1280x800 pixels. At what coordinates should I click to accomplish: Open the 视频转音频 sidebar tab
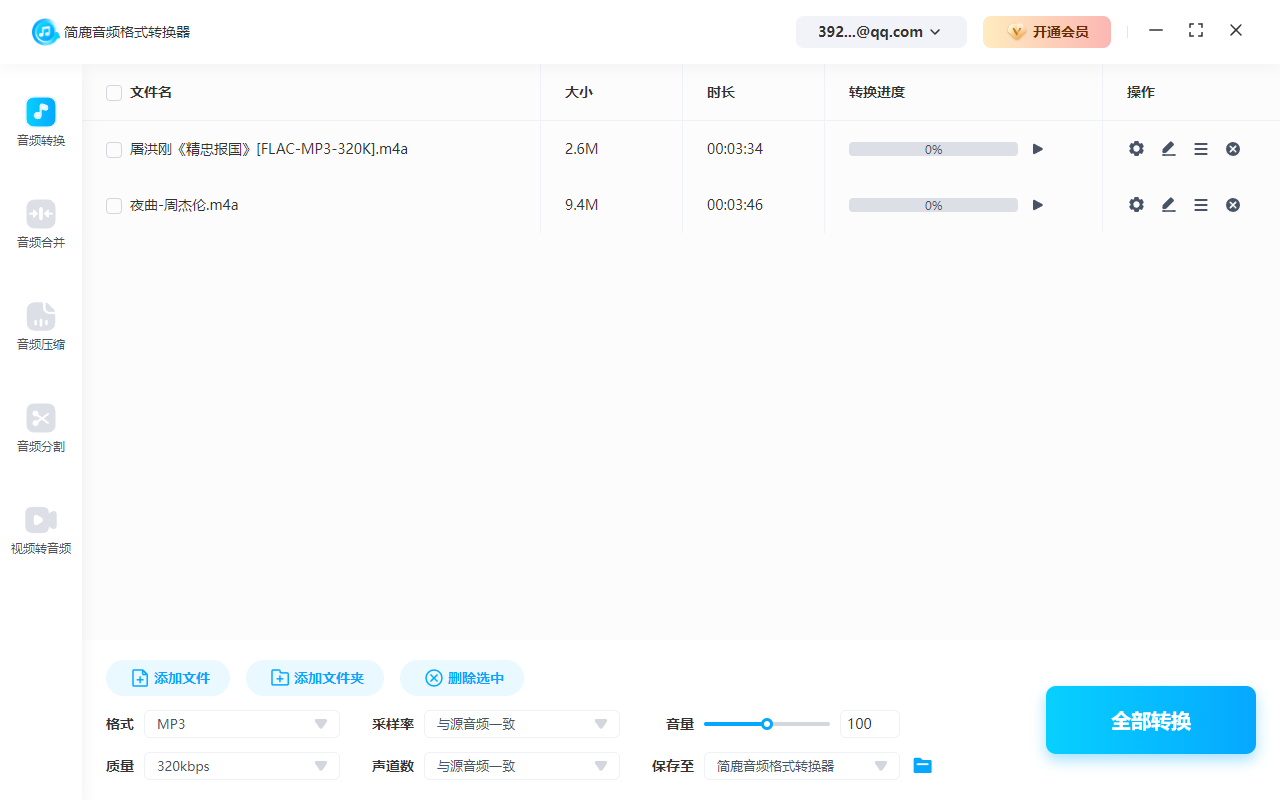point(41,530)
